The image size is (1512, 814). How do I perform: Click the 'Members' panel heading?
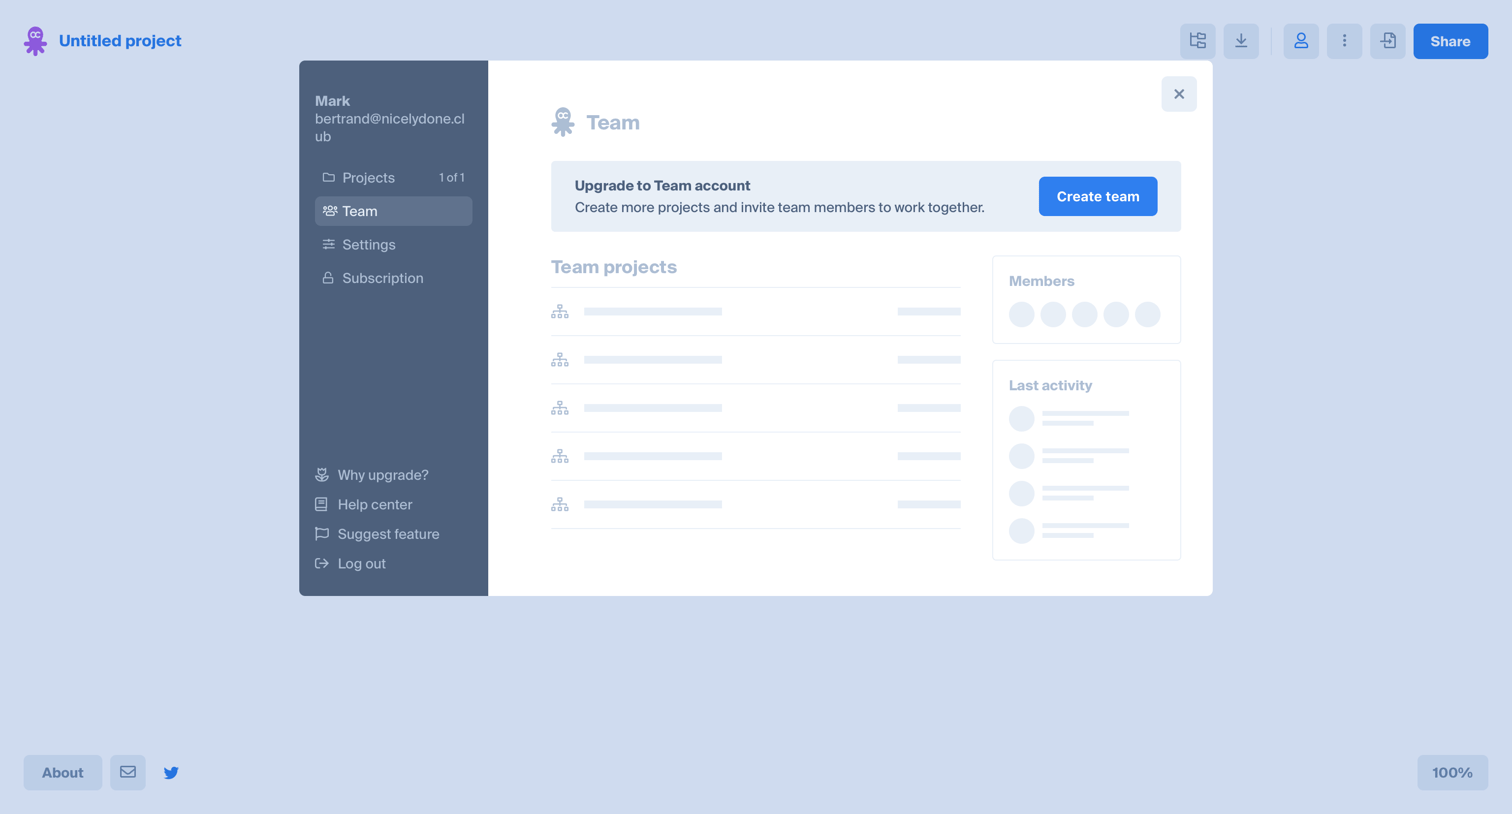(x=1042, y=282)
